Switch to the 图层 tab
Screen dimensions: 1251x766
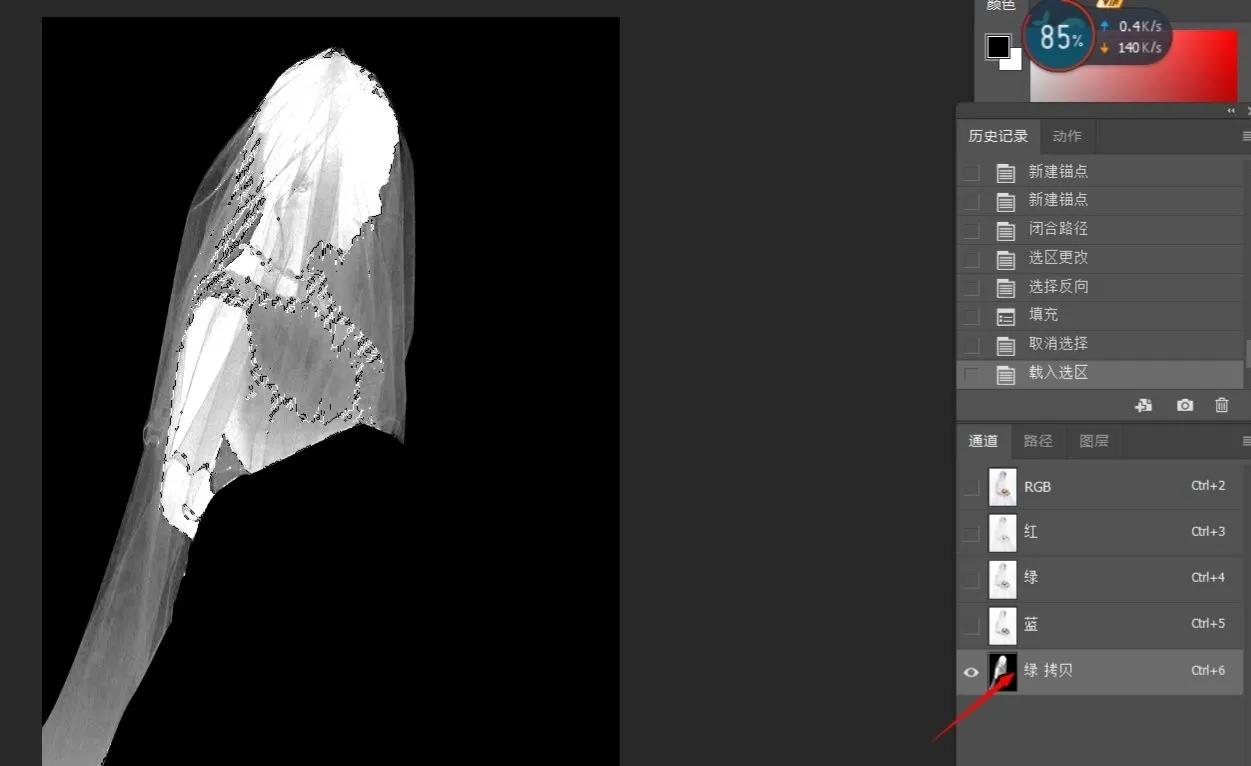1094,441
